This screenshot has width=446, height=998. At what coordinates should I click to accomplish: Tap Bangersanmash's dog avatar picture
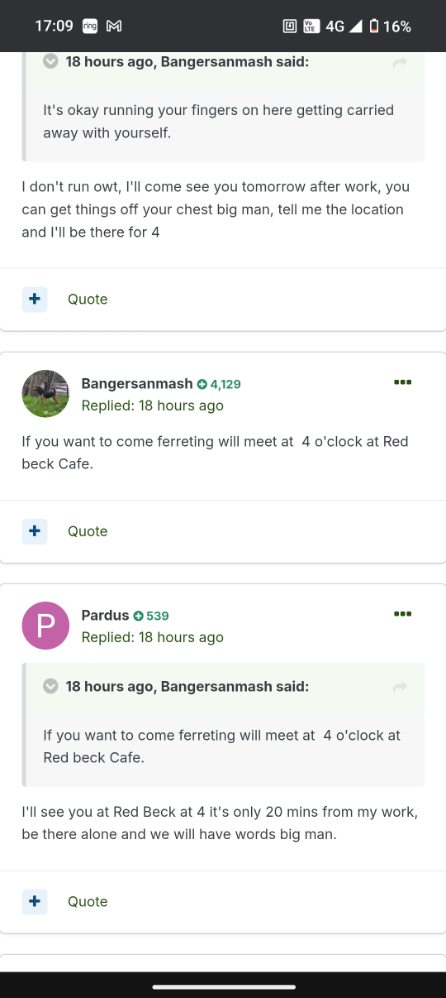click(45, 394)
